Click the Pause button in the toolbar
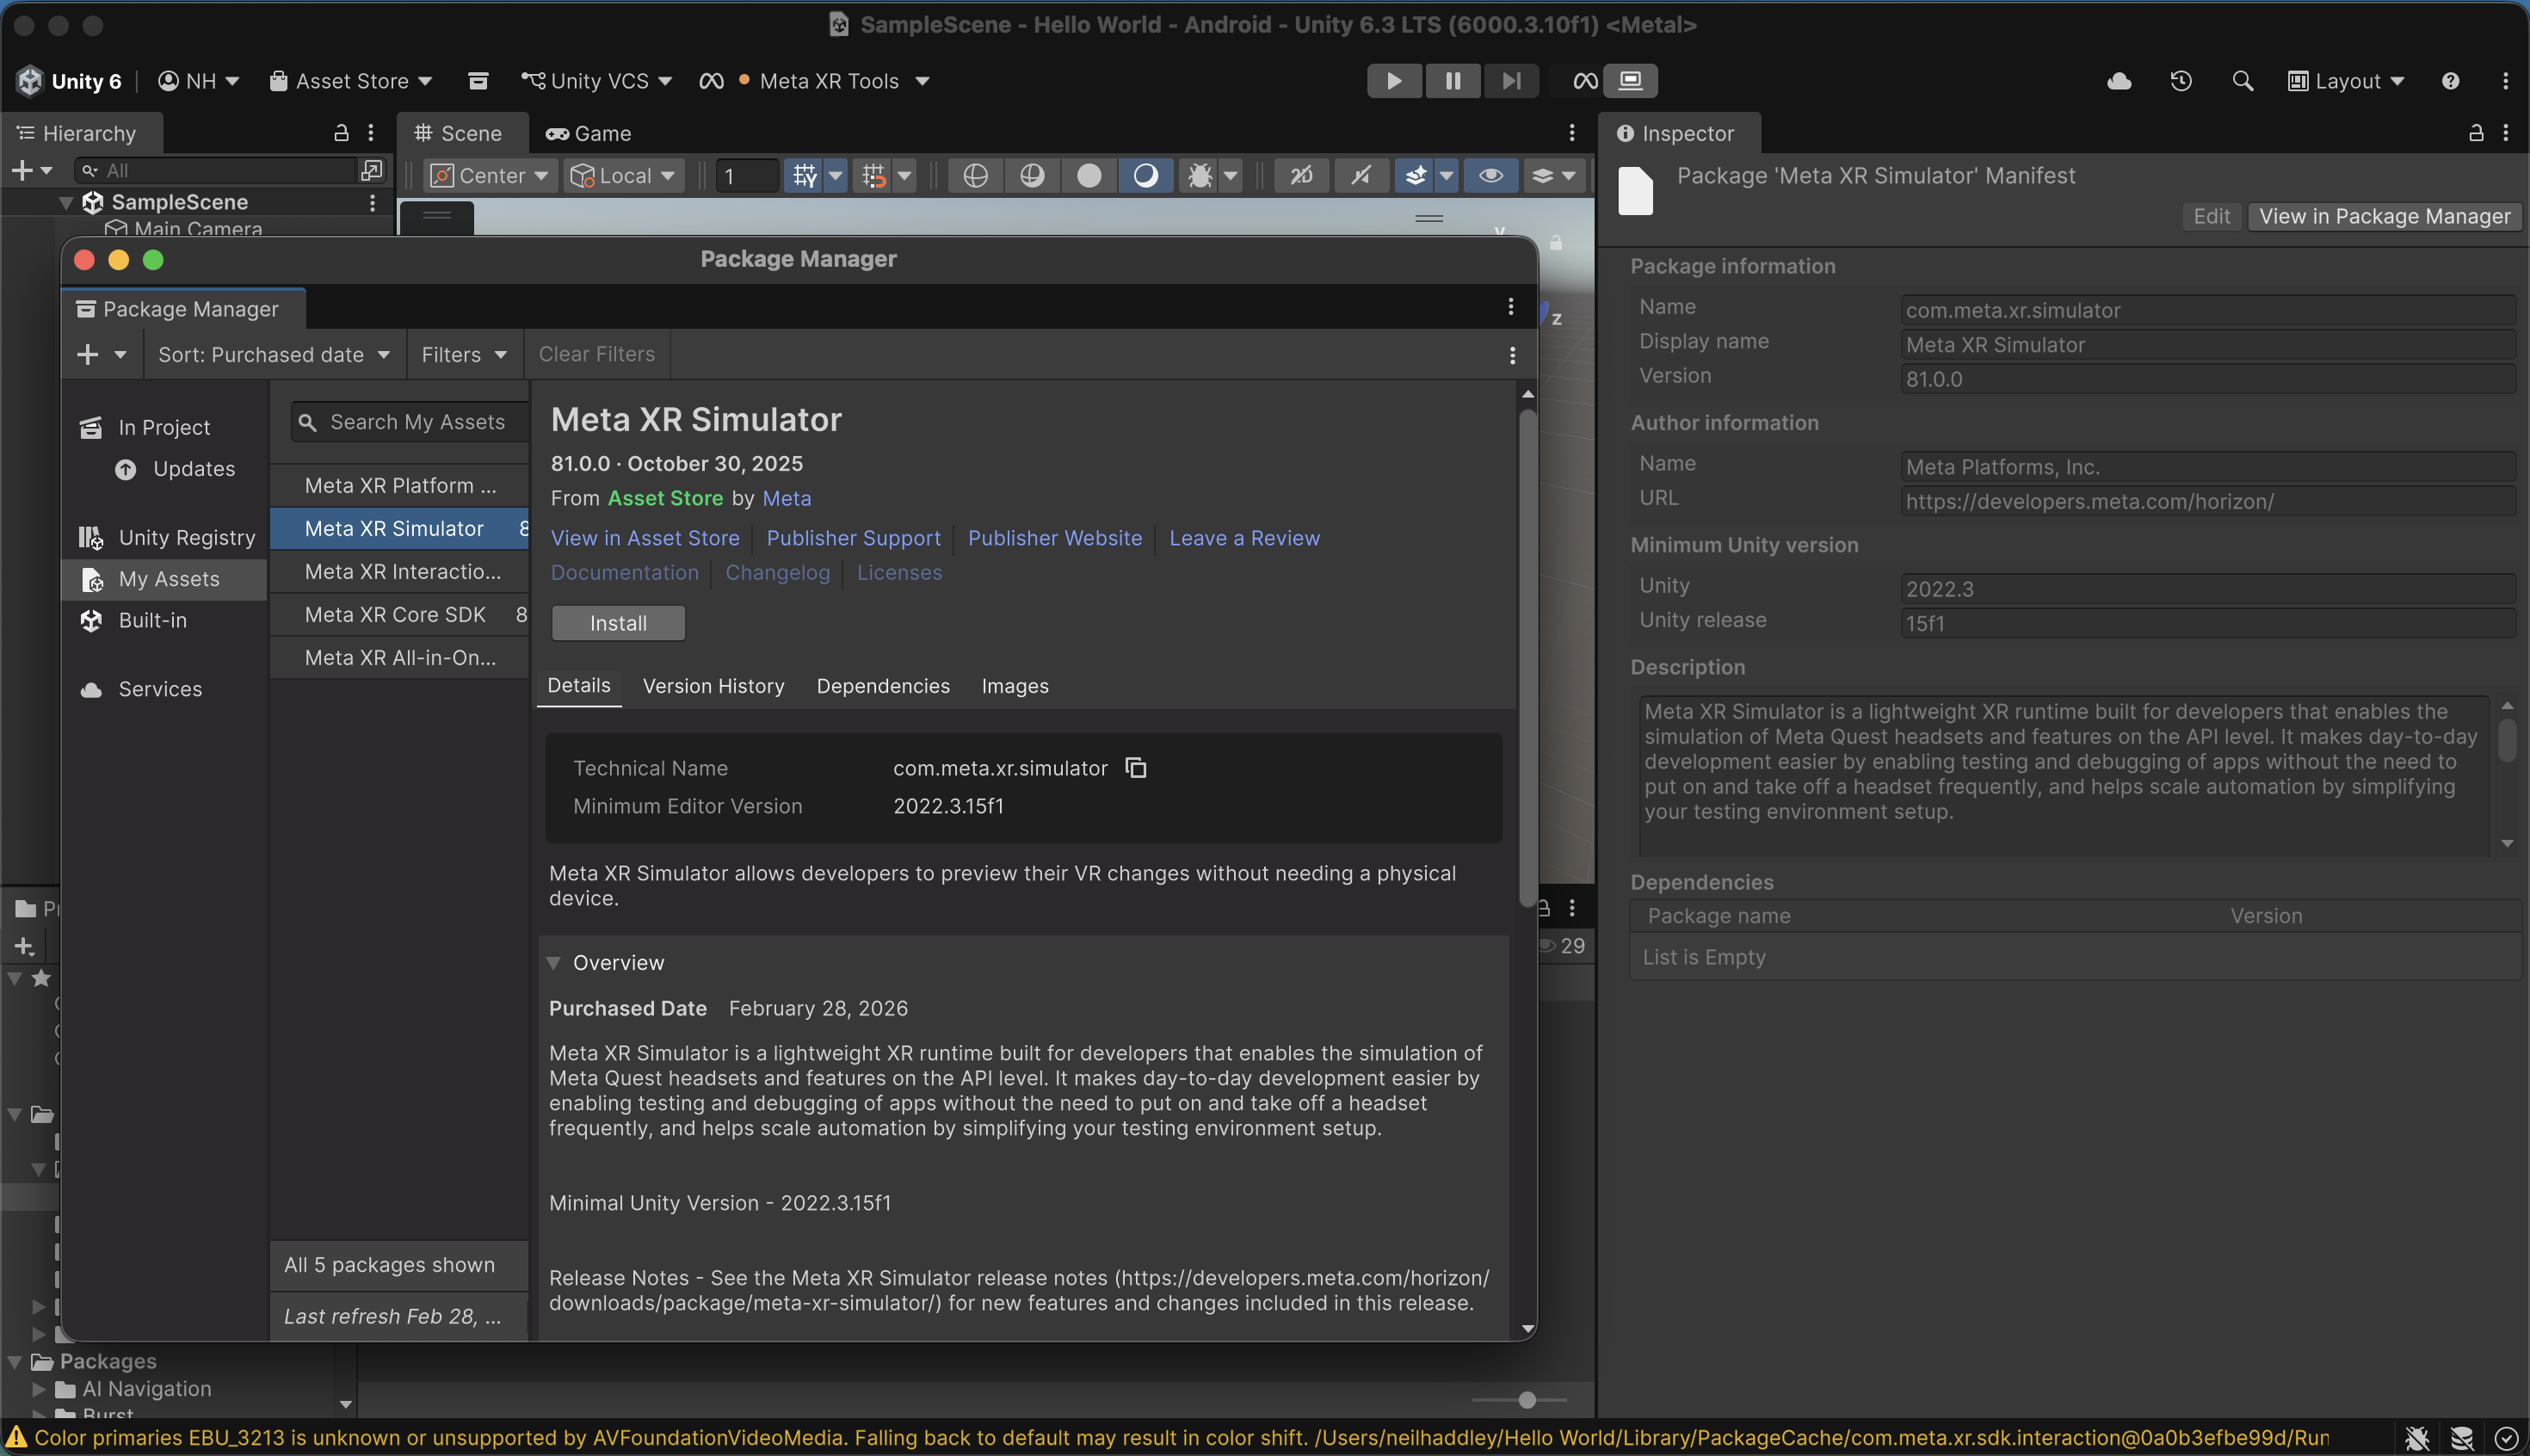Image resolution: width=2530 pixels, height=1456 pixels. (x=1452, y=81)
